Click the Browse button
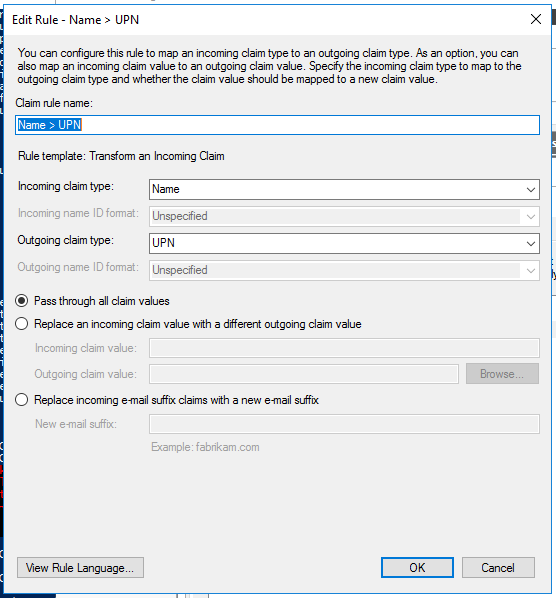Viewport: 556px width, 598px height. click(502, 373)
